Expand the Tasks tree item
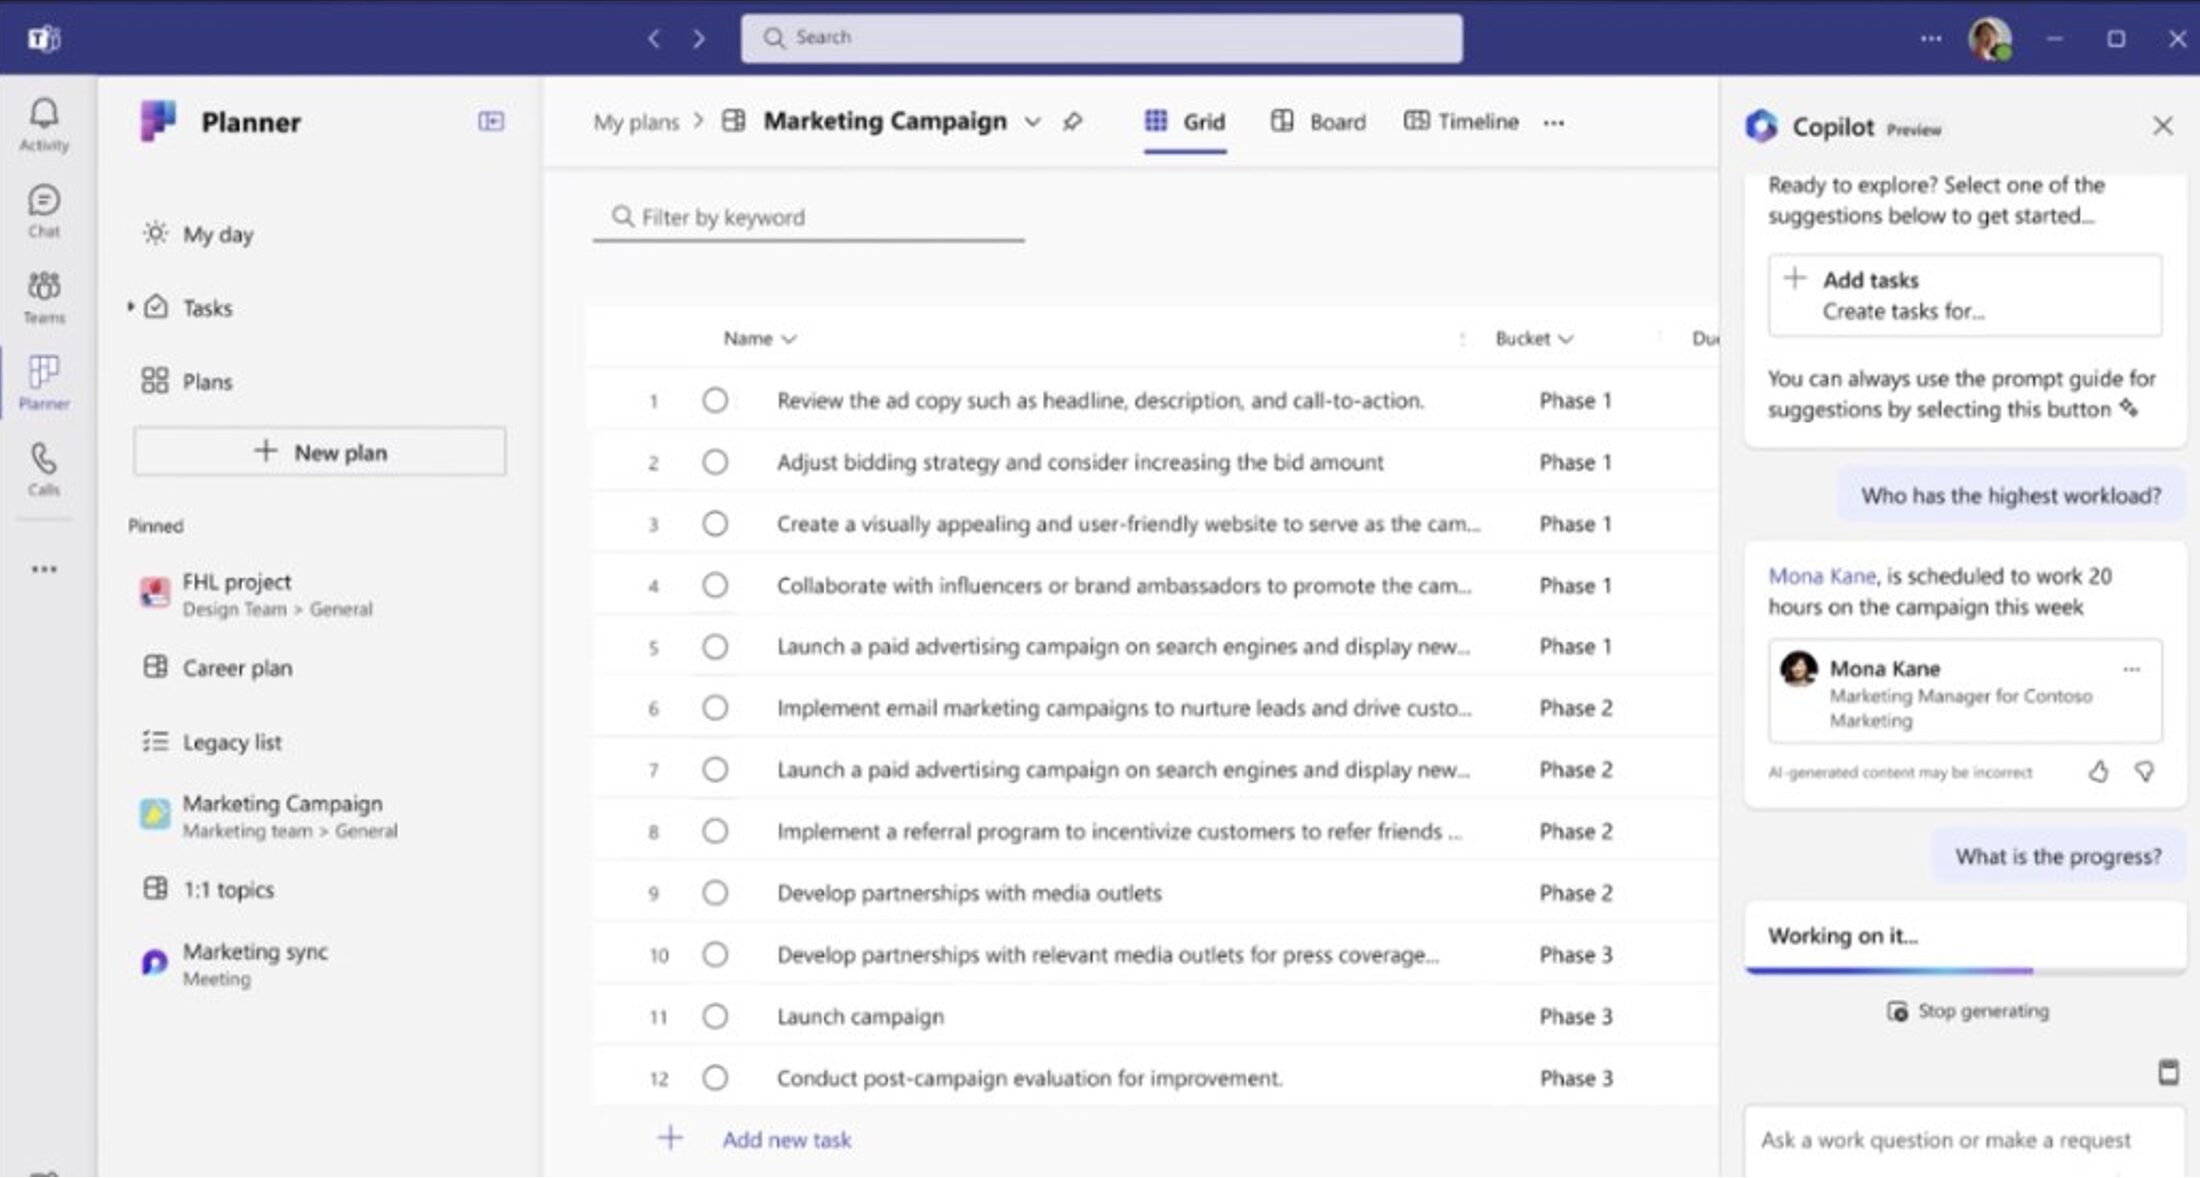Screen dimensions: 2200x1178 [x=130, y=308]
